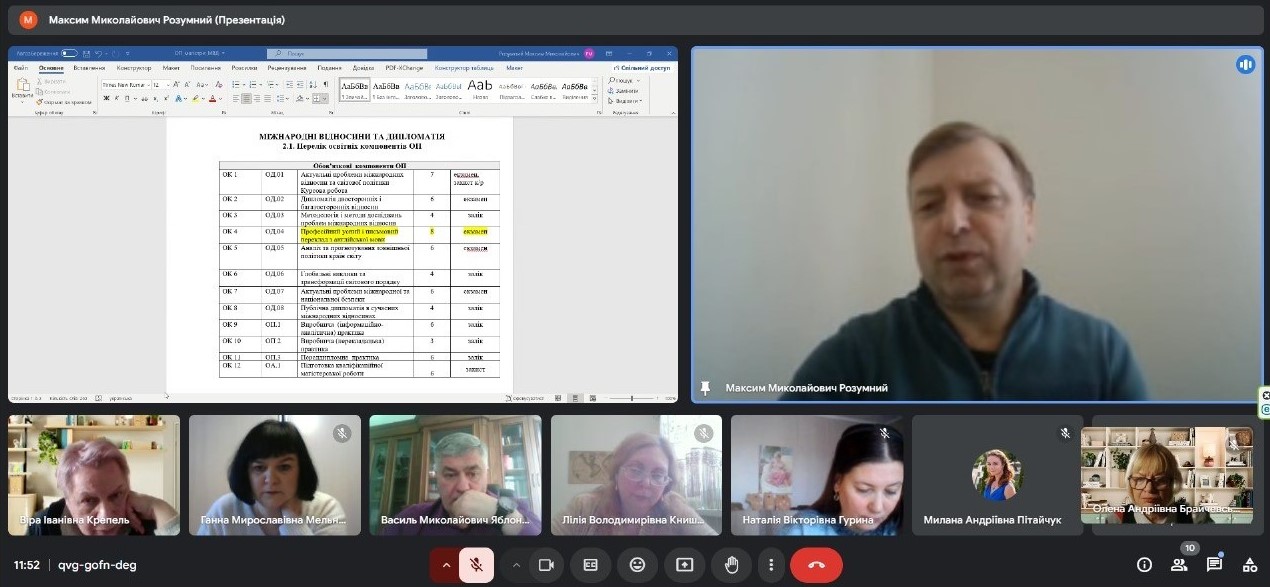Click the meeting code qvg-gofn-deg
This screenshot has height=587, width=1270.
tap(97, 565)
